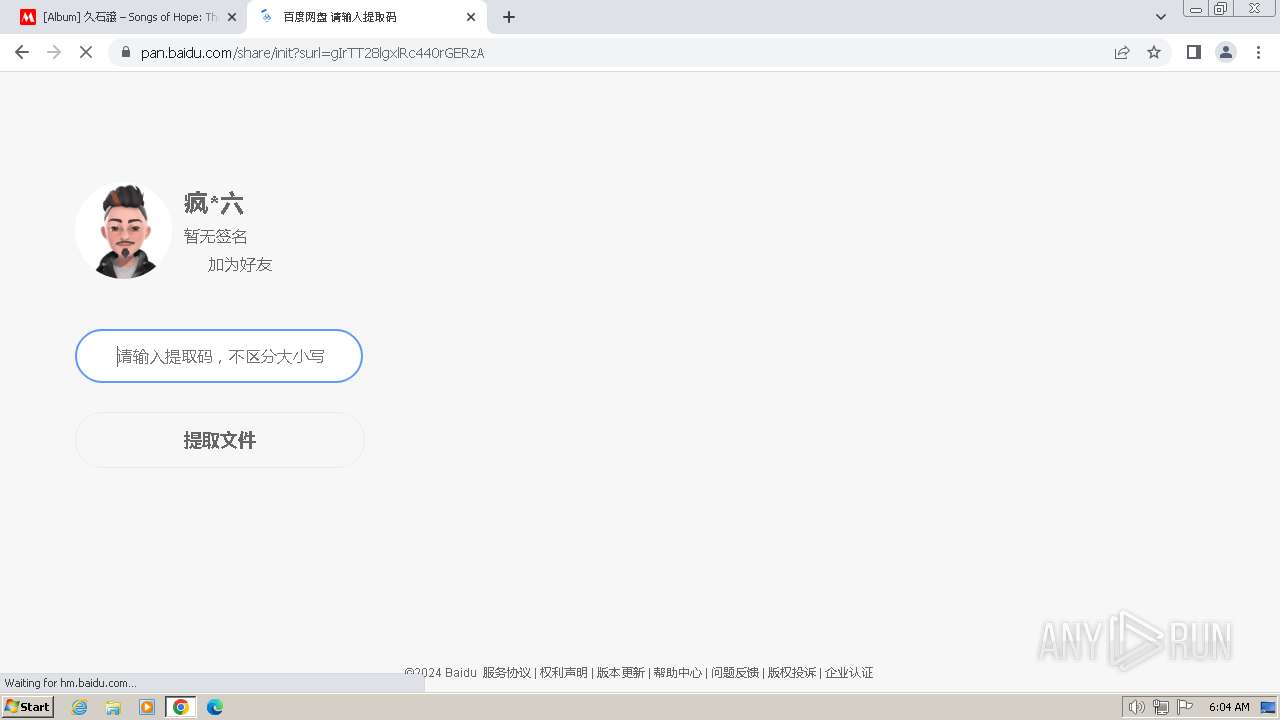Open Chrome three-dot menu
1280x720 pixels.
pos(1258,52)
